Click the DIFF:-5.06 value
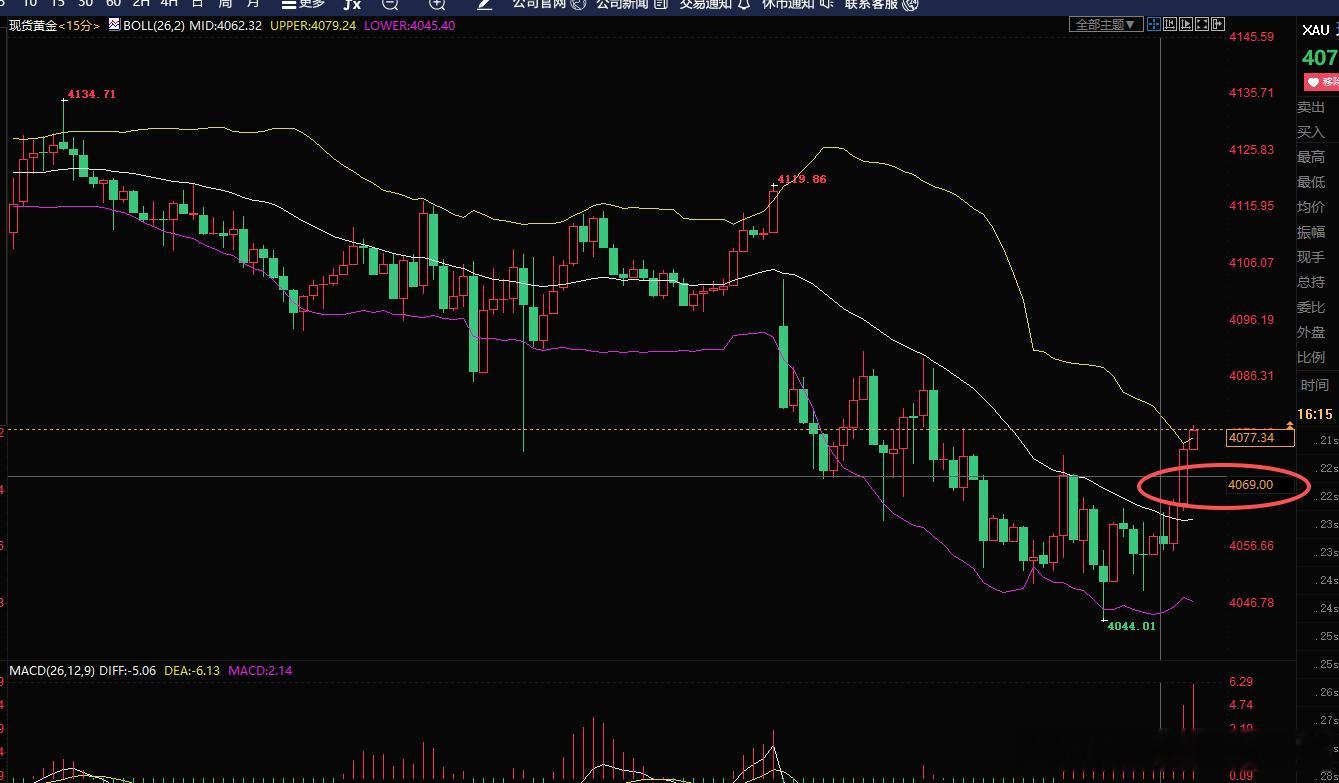 (x=128, y=670)
